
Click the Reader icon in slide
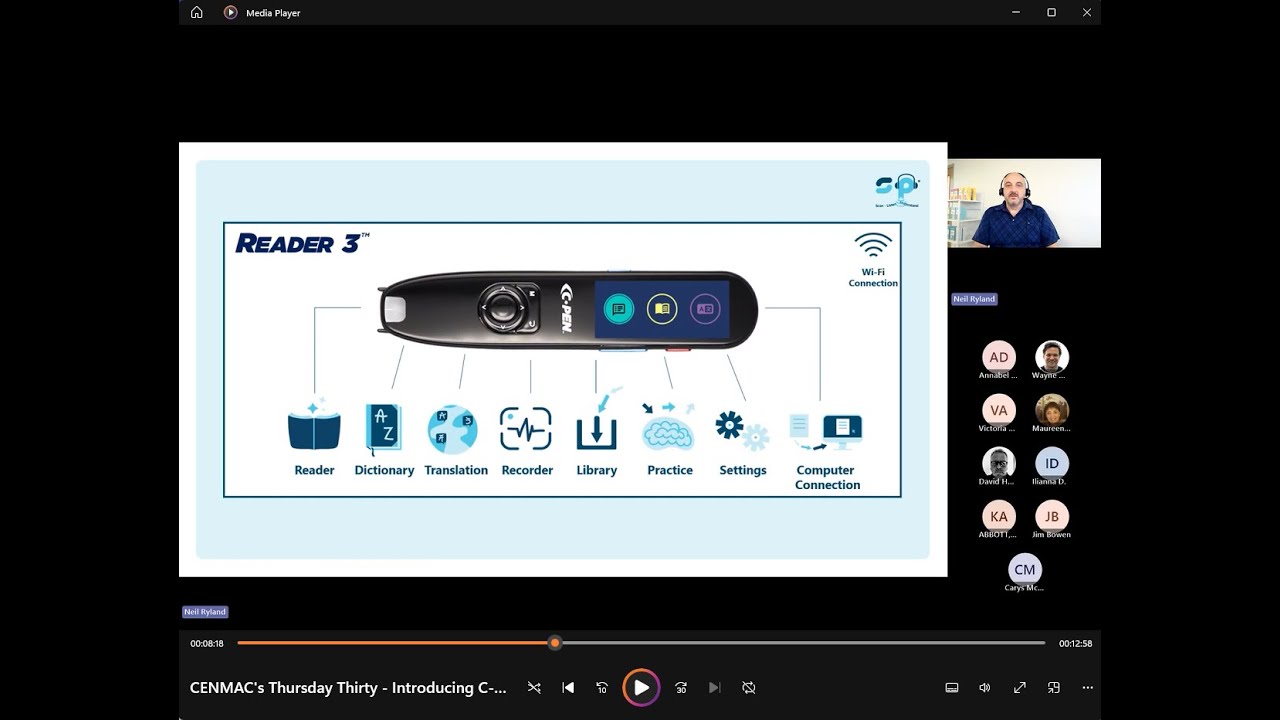(314, 427)
